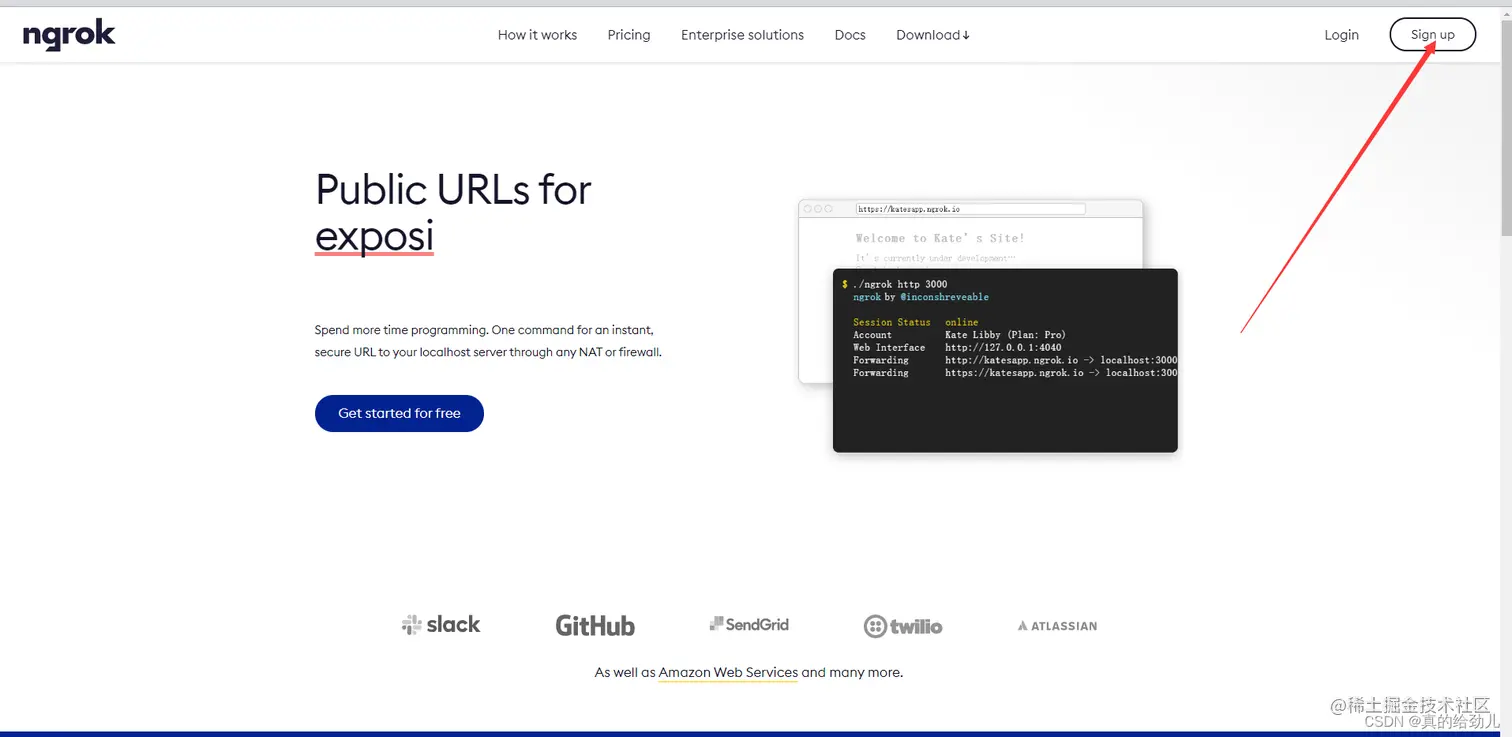Expand the Download dropdown menu

[x=933, y=35]
